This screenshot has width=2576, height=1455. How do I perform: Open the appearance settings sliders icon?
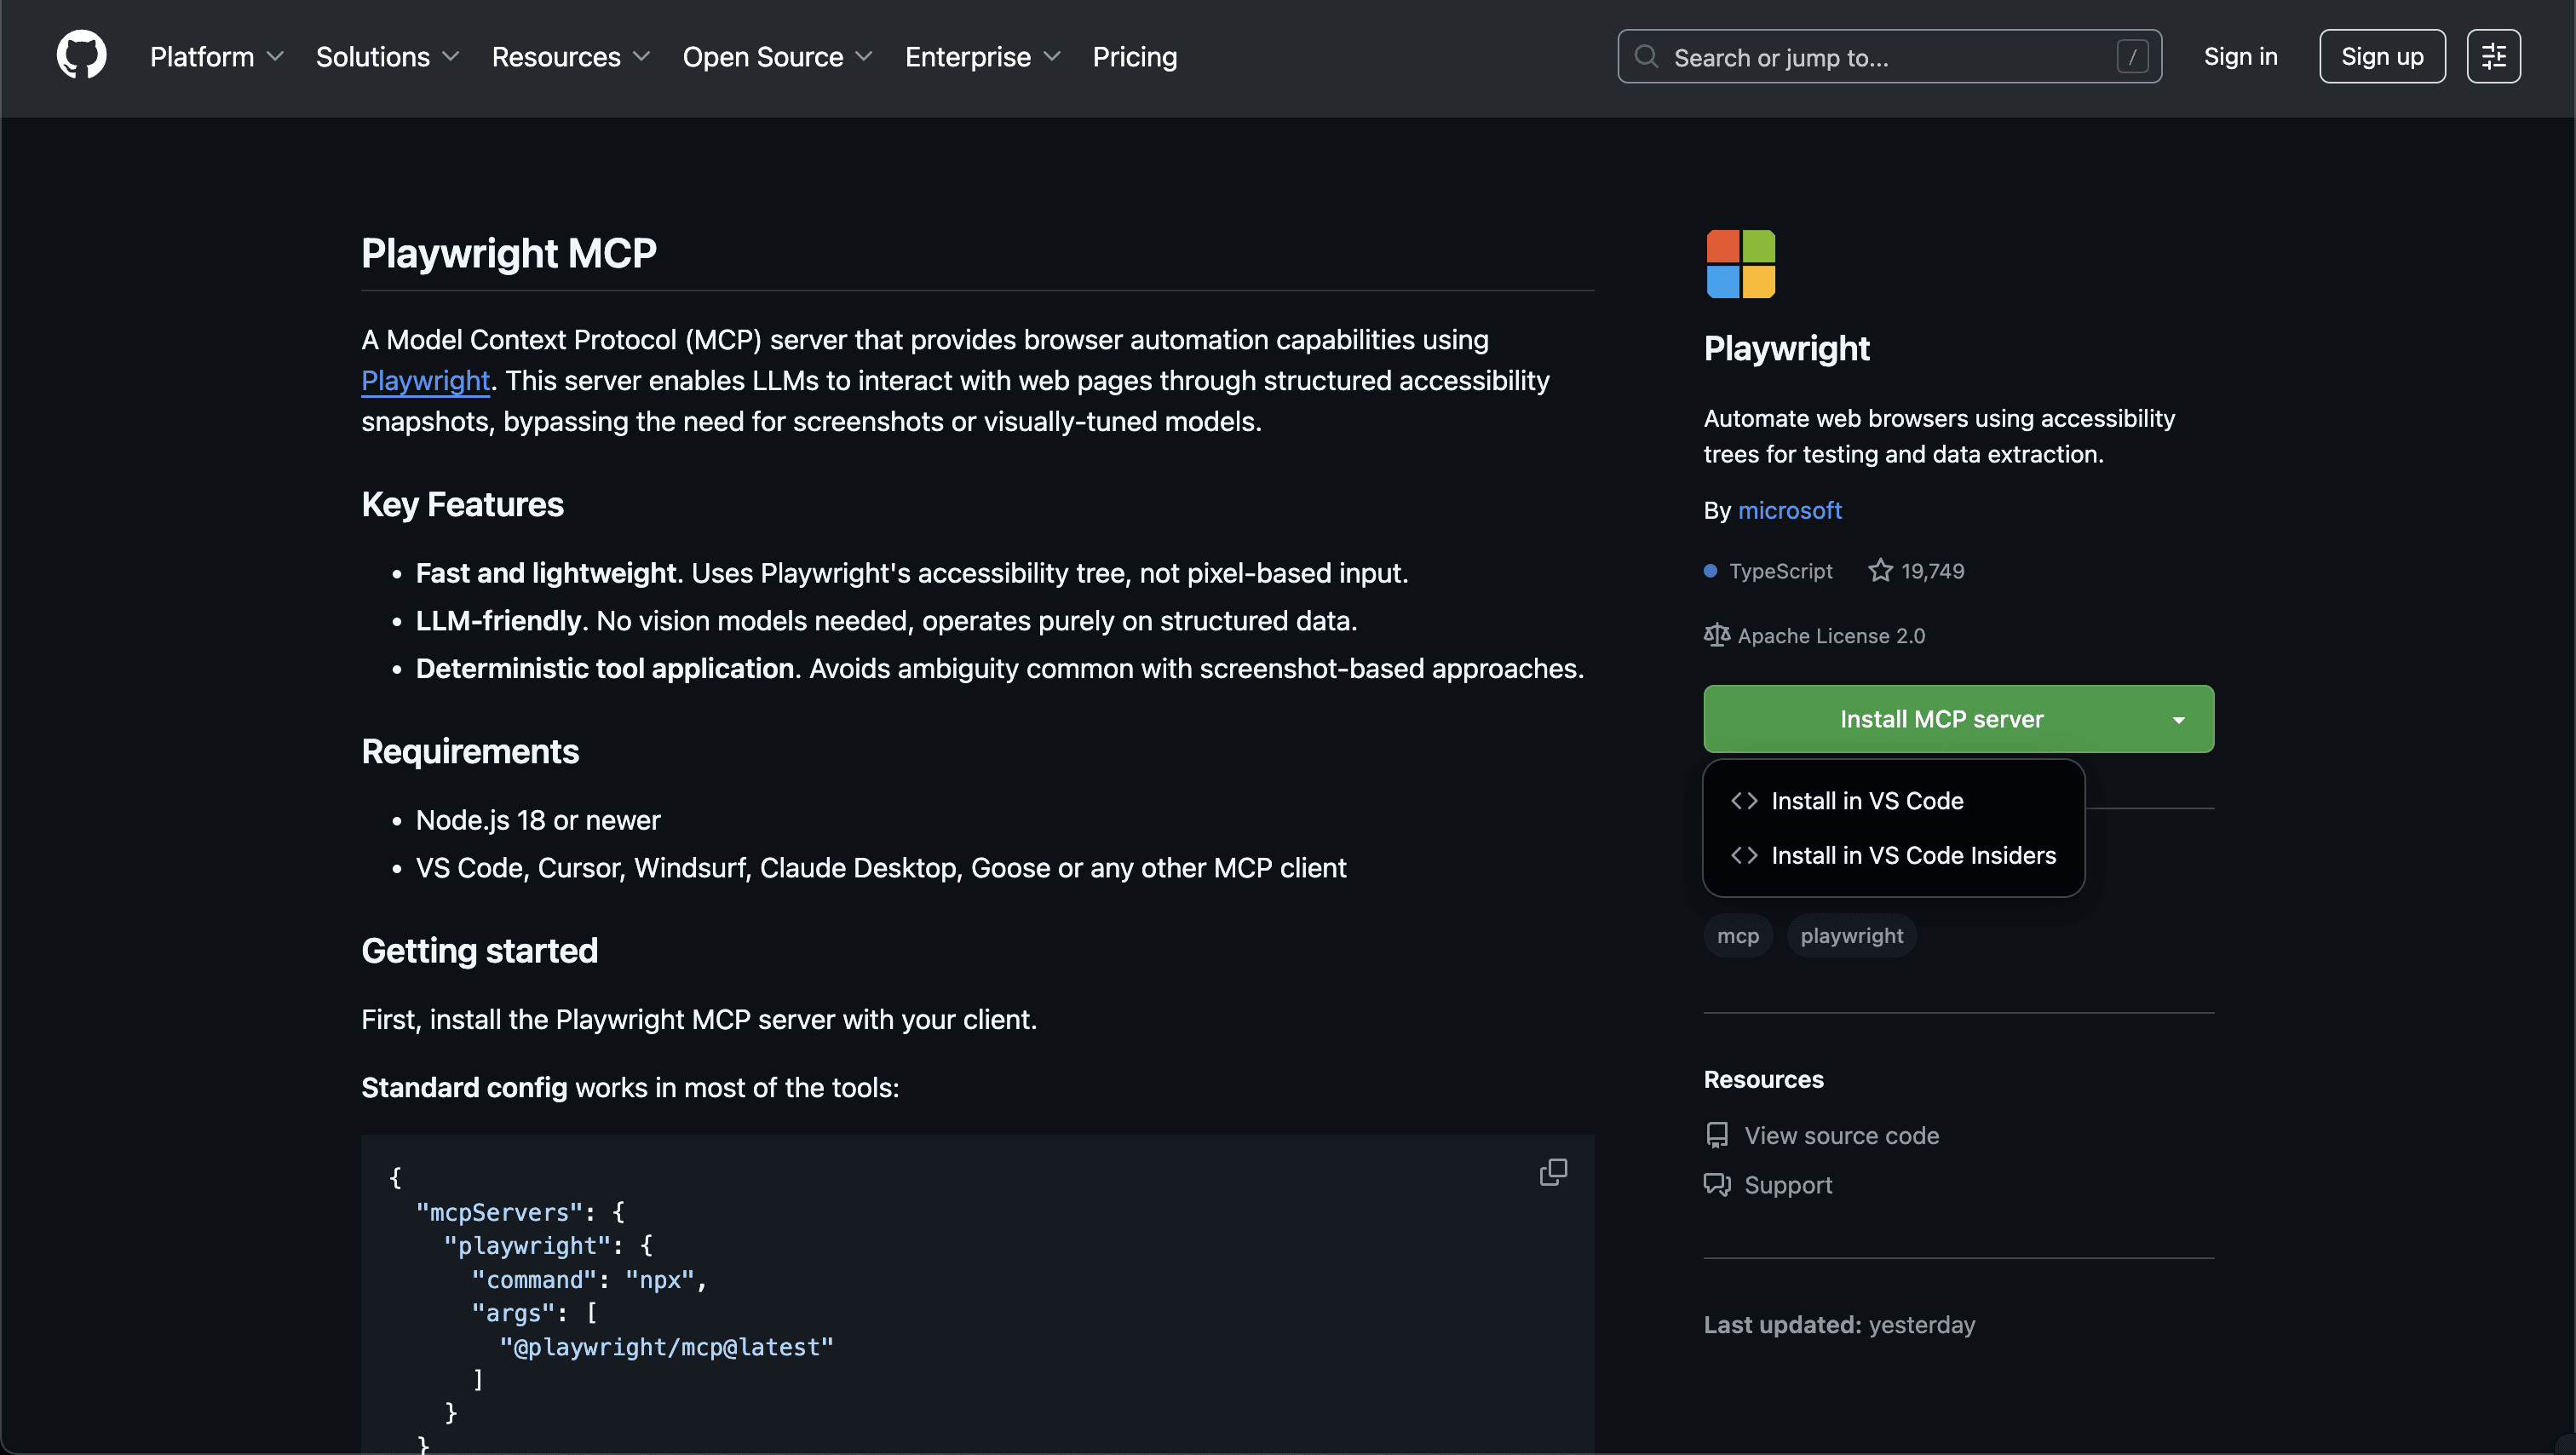[2493, 57]
